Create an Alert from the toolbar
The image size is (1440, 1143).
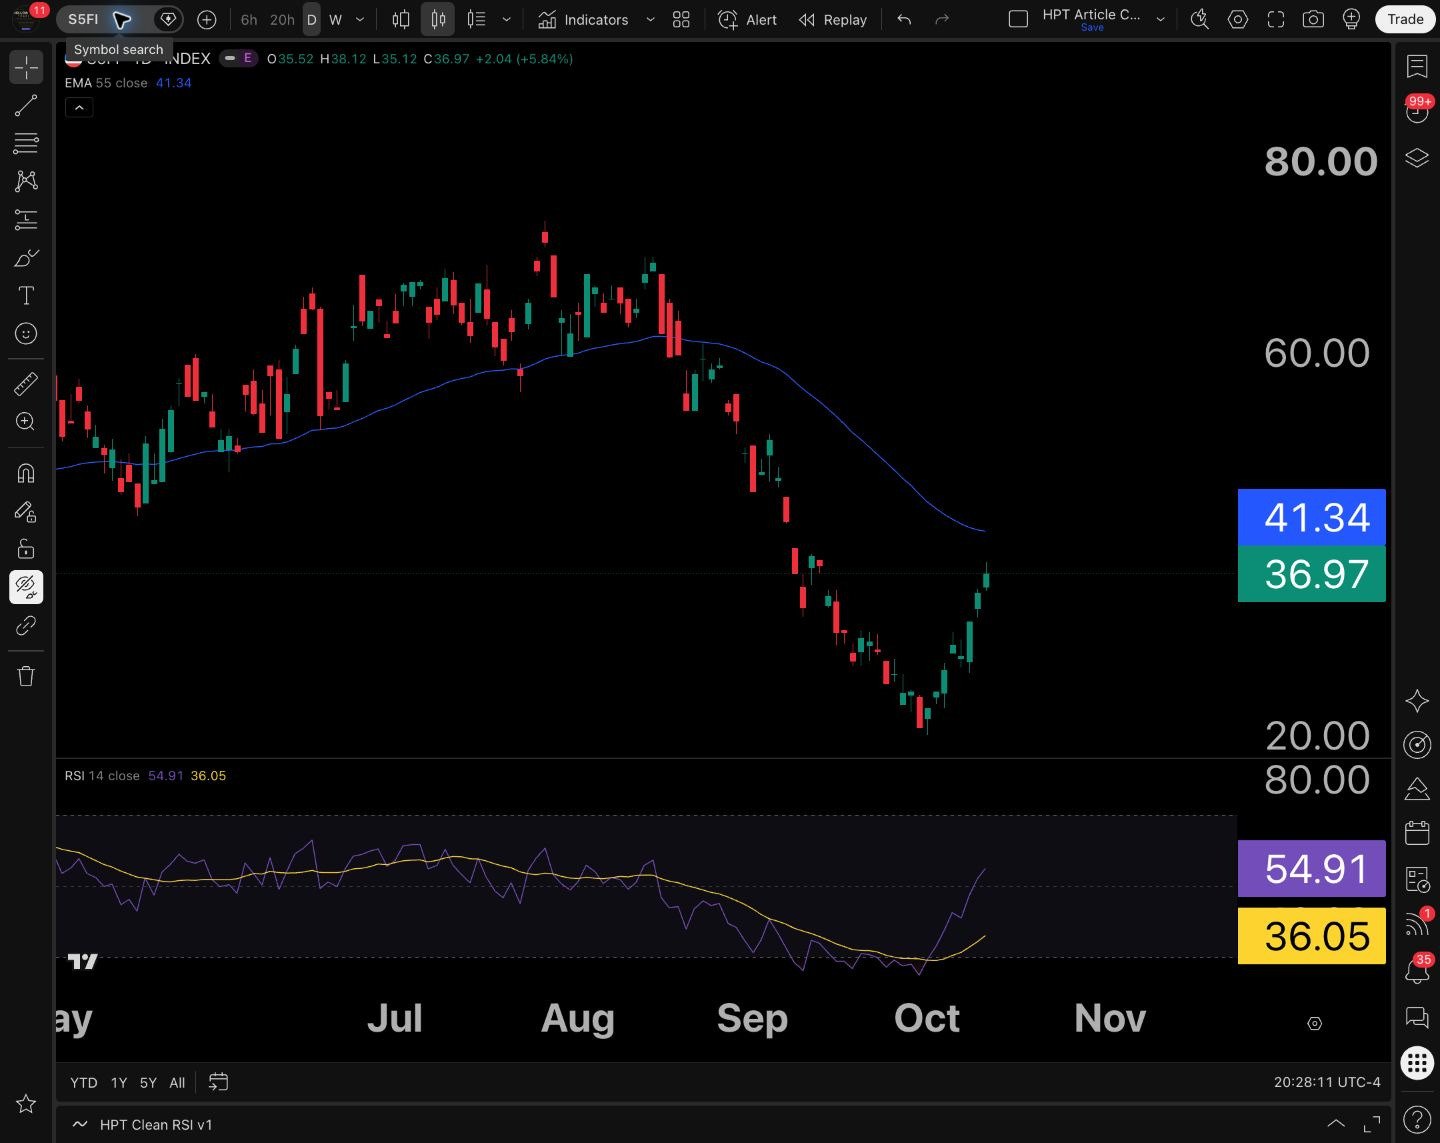coord(748,19)
